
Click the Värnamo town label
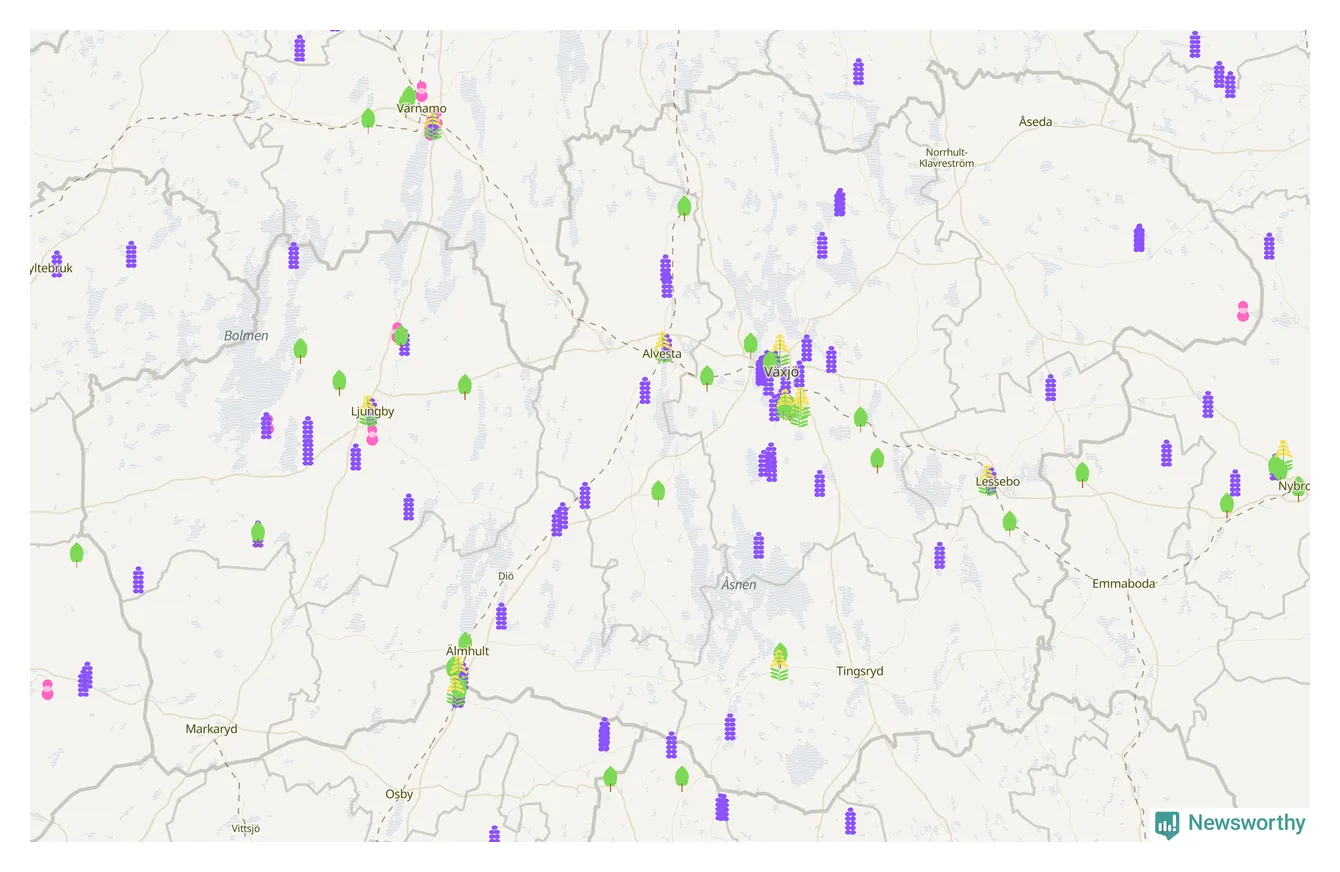(422, 108)
